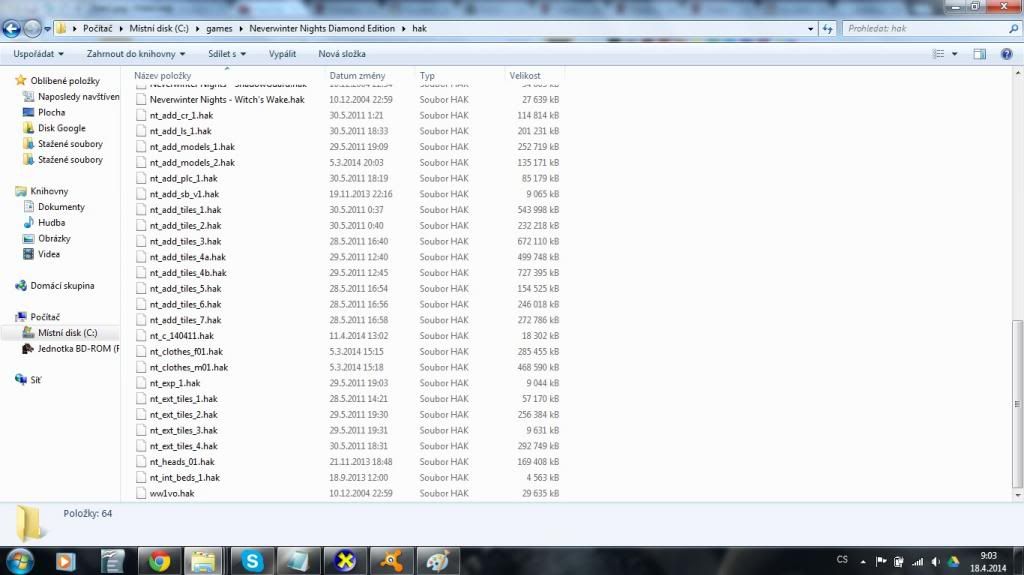This screenshot has height=575, width=1024.
Task: Click the scrollbar down arrow
Action: (1017, 496)
